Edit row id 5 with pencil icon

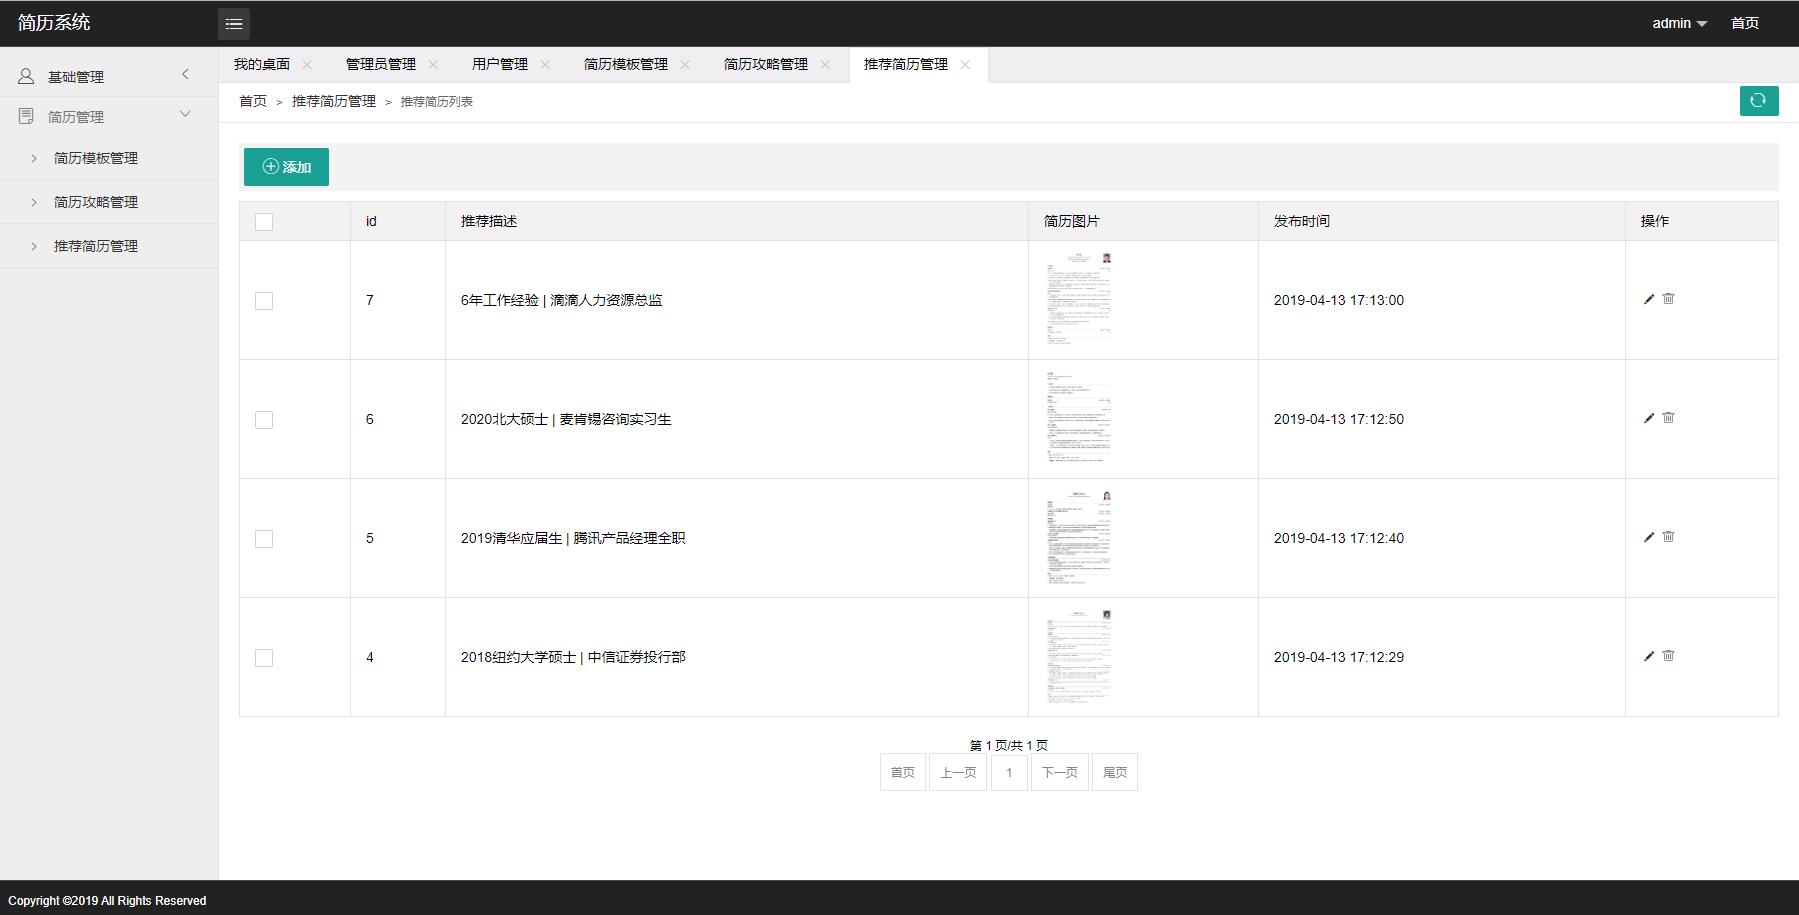click(x=1649, y=537)
